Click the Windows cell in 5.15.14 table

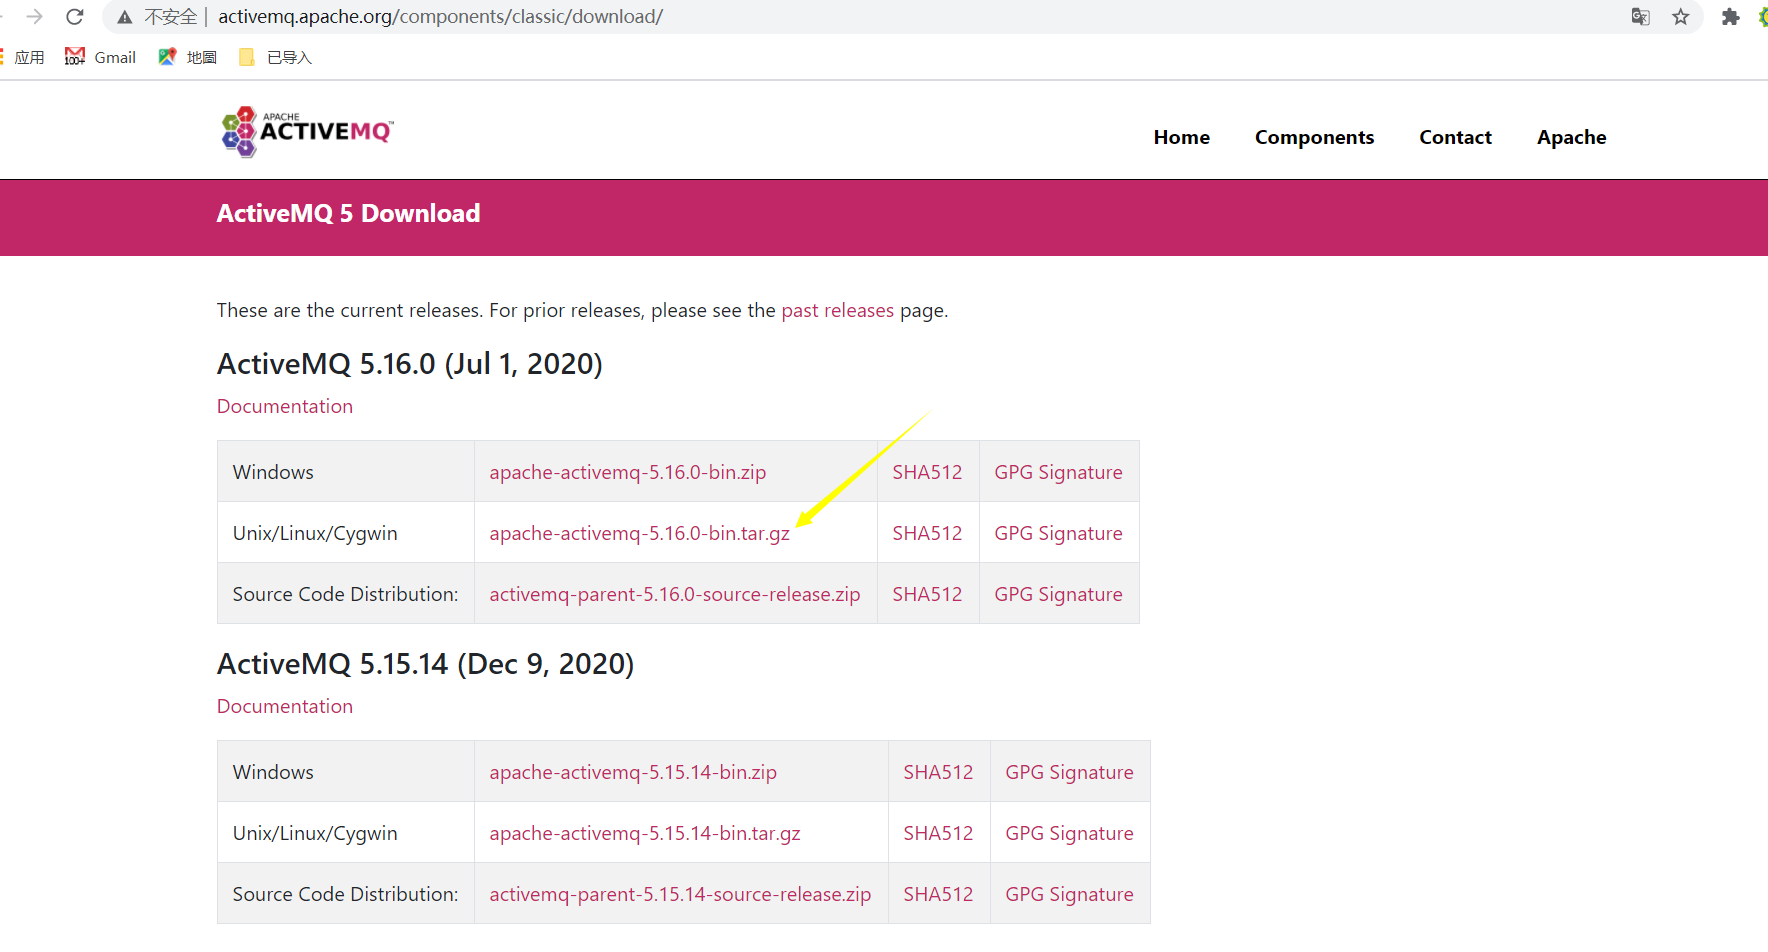coord(346,772)
